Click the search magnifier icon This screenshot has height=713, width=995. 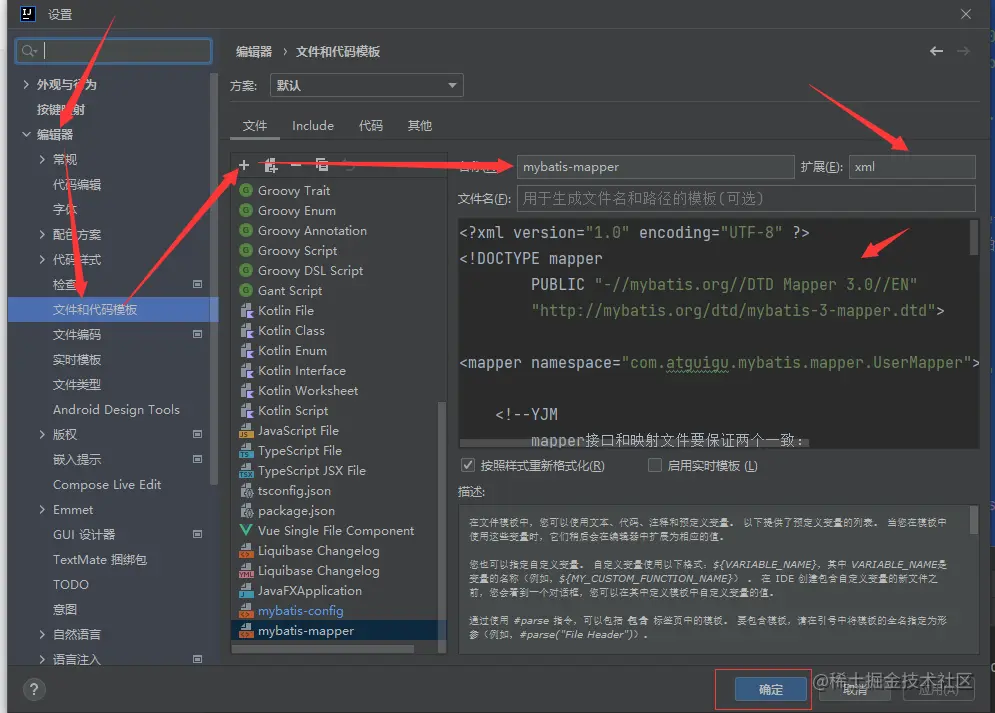tap(29, 51)
